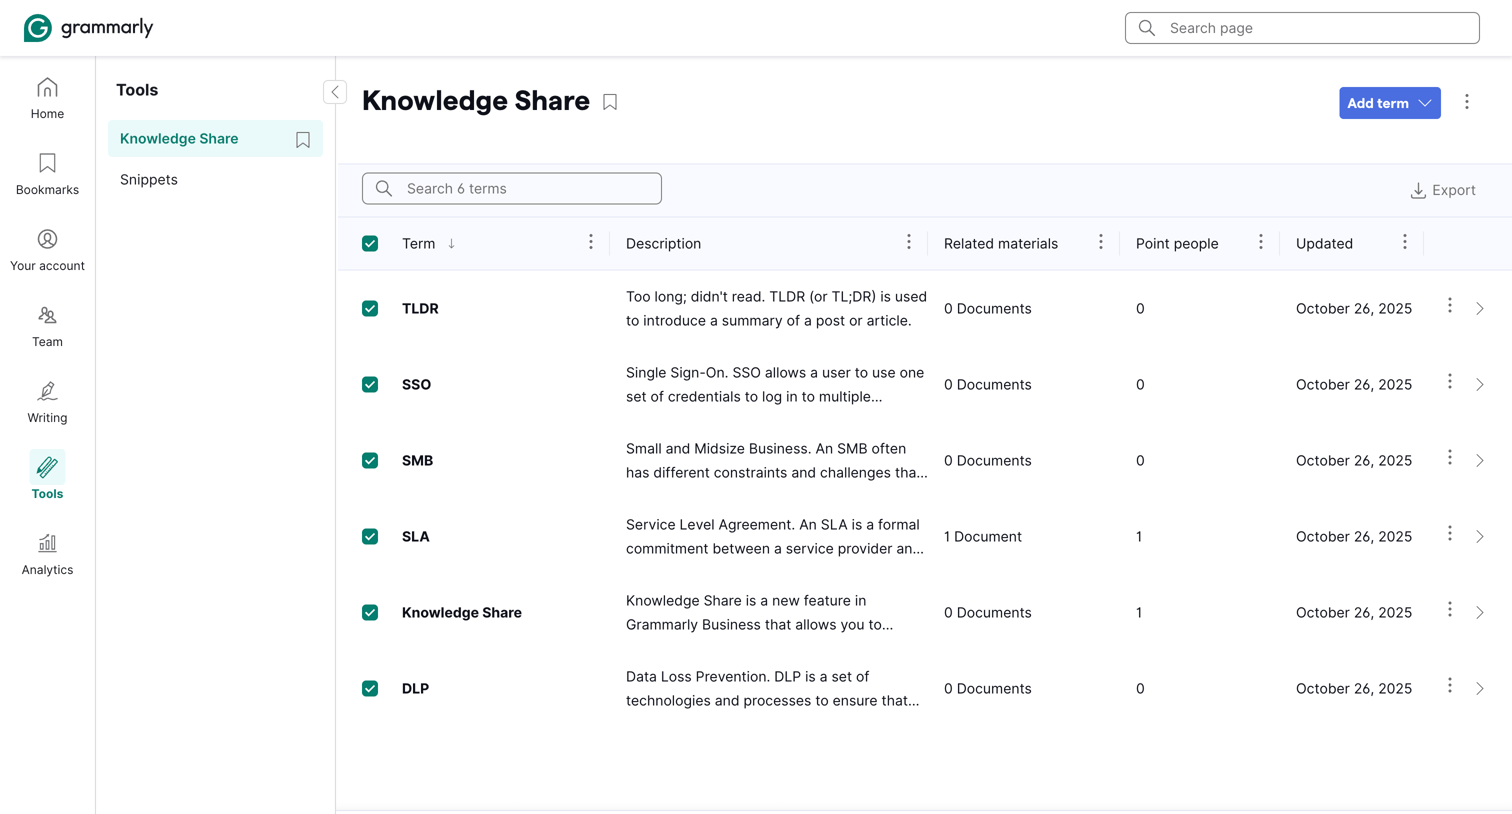Uncheck the SSO term checkbox
This screenshot has height=814, width=1512.
(x=370, y=385)
